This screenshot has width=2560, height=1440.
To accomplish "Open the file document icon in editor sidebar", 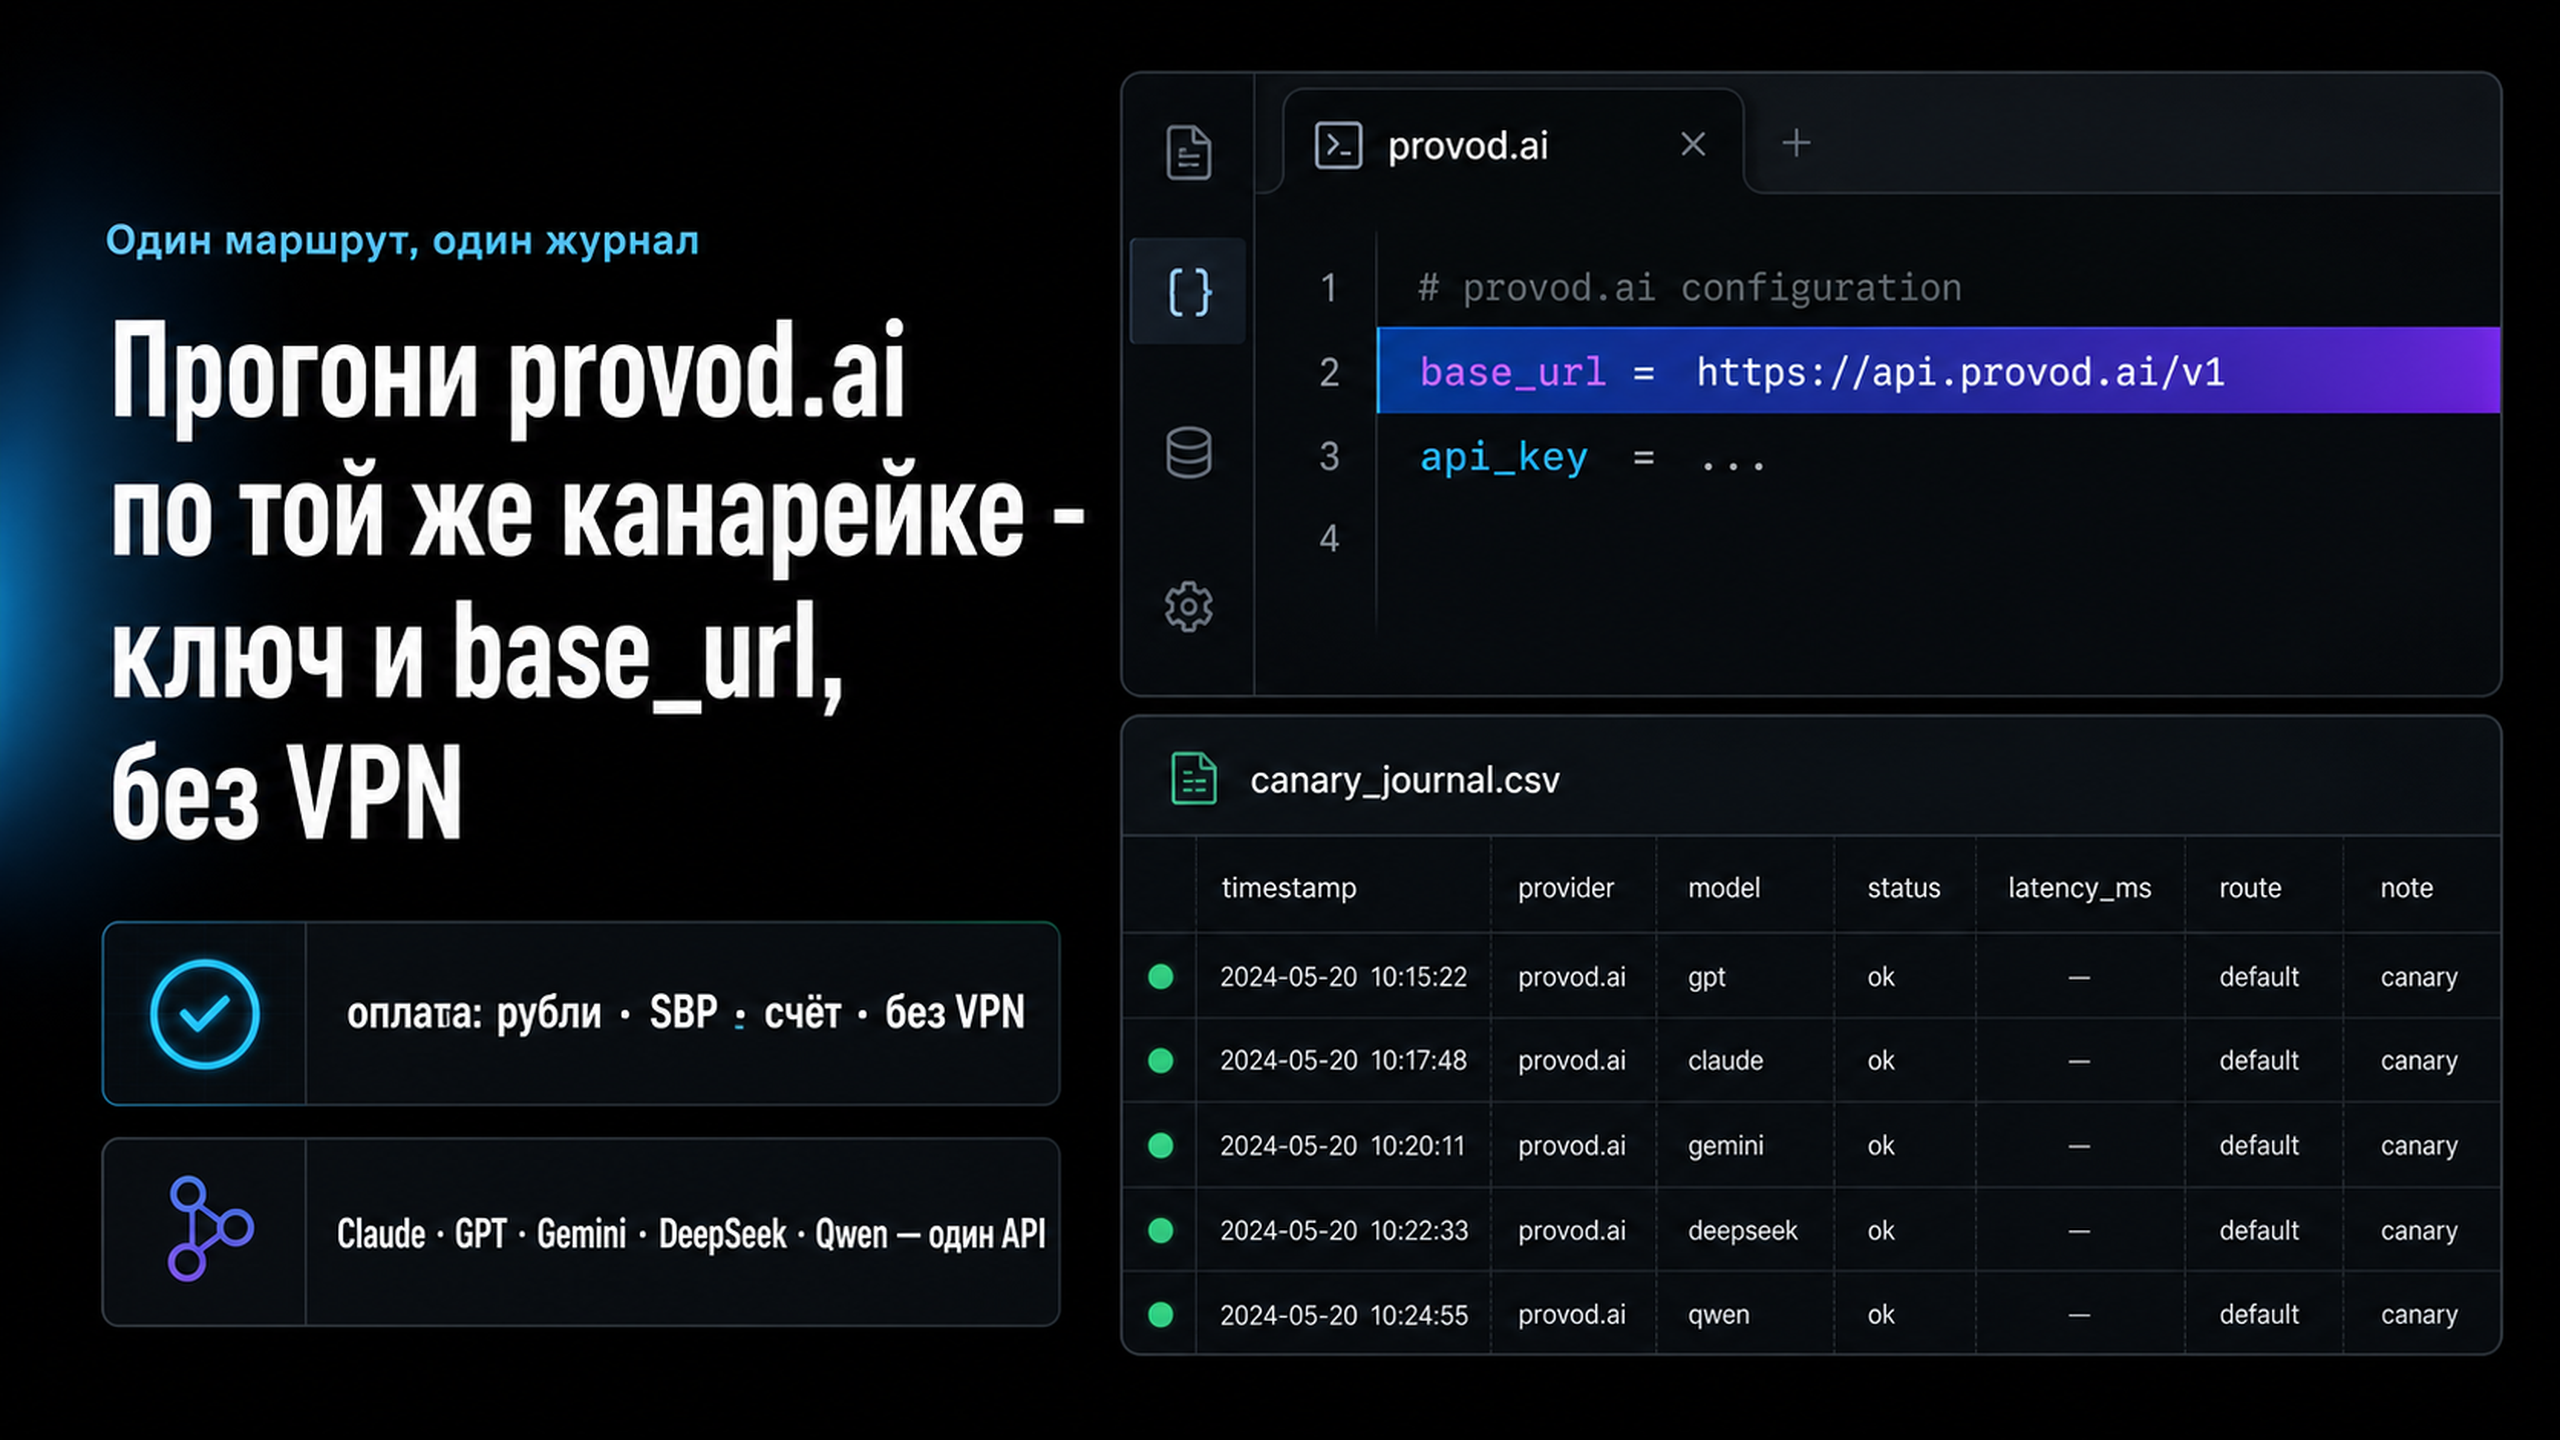I will pos(1188,153).
